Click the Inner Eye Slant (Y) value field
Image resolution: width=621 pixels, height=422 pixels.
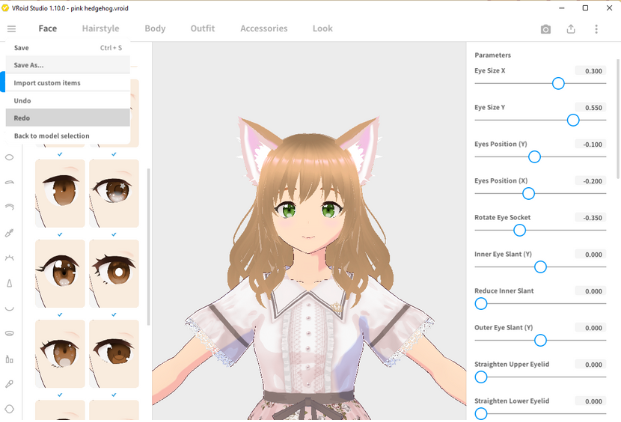click(x=590, y=255)
